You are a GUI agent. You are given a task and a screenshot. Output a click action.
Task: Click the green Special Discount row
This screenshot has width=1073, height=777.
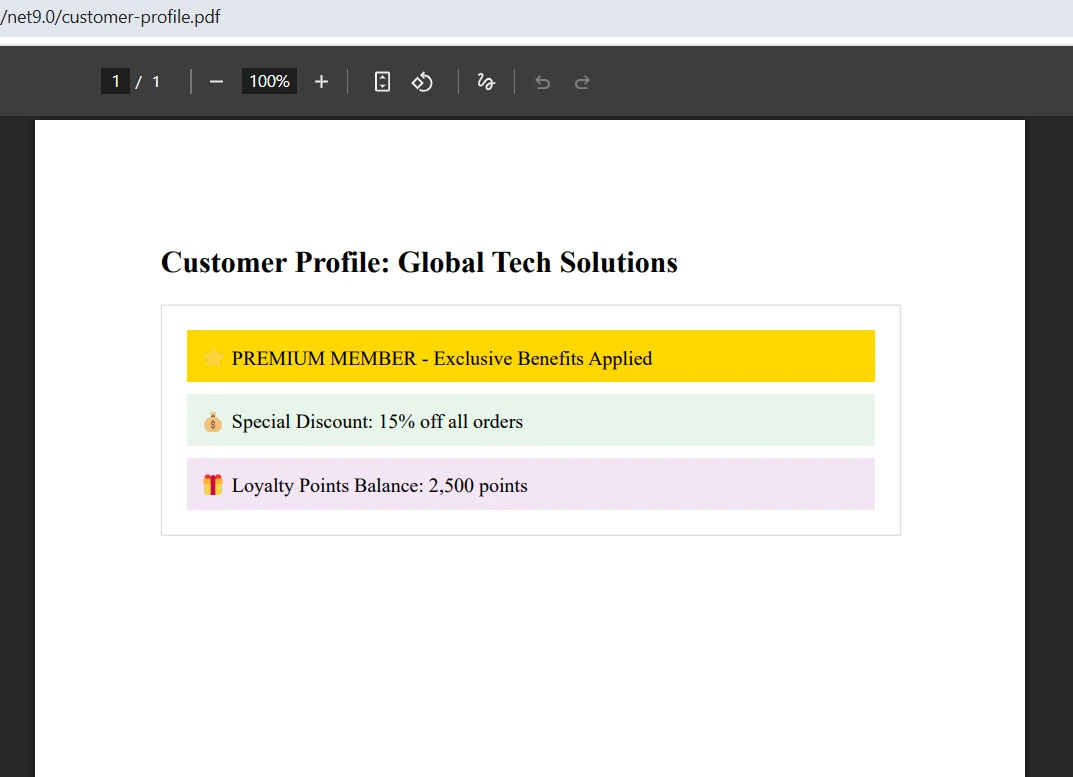click(x=530, y=421)
